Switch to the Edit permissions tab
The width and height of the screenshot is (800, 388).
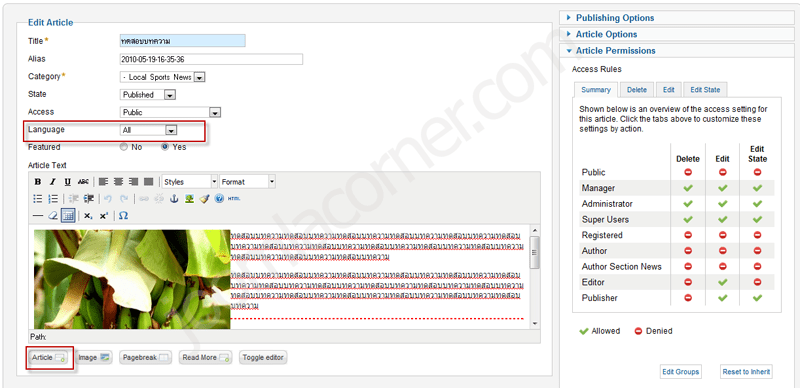(668, 90)
